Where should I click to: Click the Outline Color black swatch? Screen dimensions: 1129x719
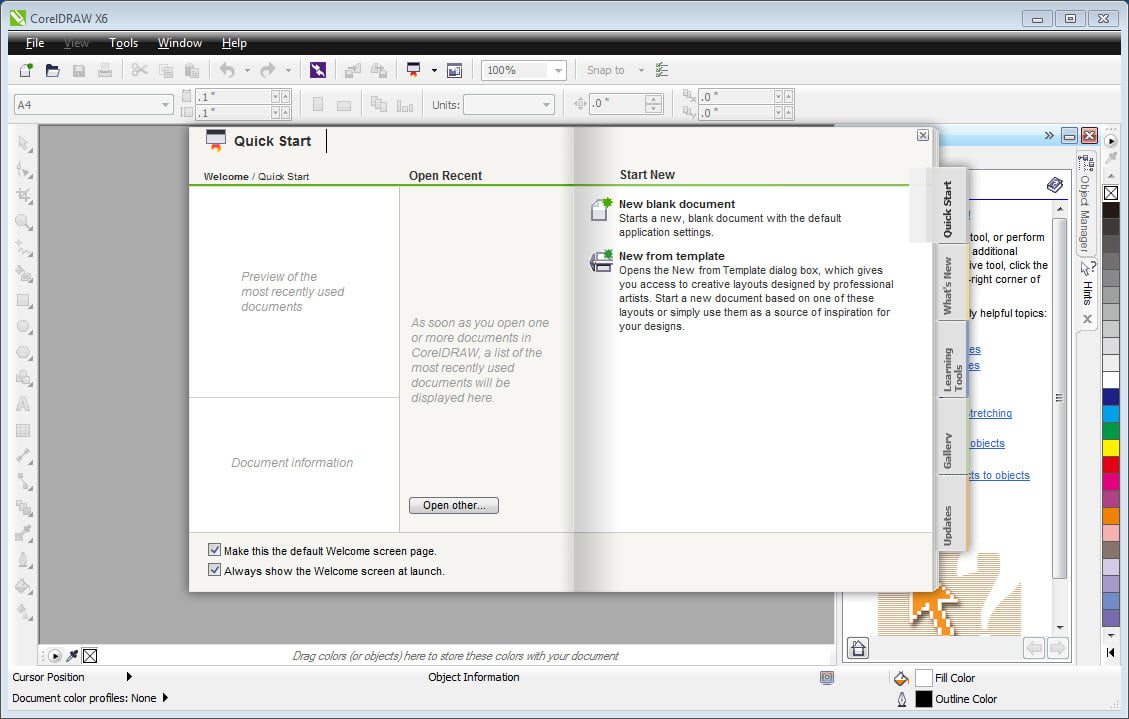coord(924,698)
